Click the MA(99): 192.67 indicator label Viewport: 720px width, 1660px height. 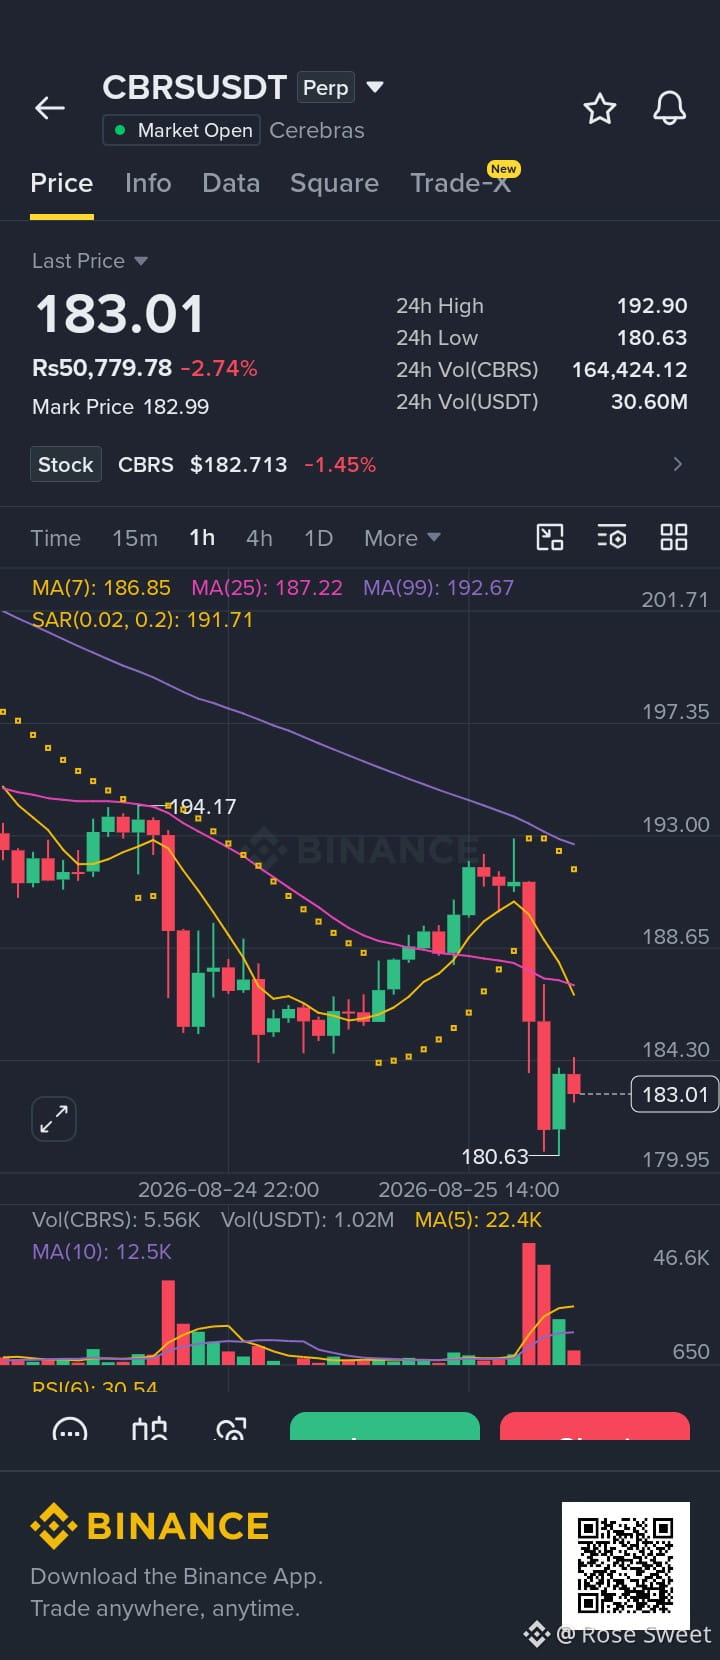(438, 588)
